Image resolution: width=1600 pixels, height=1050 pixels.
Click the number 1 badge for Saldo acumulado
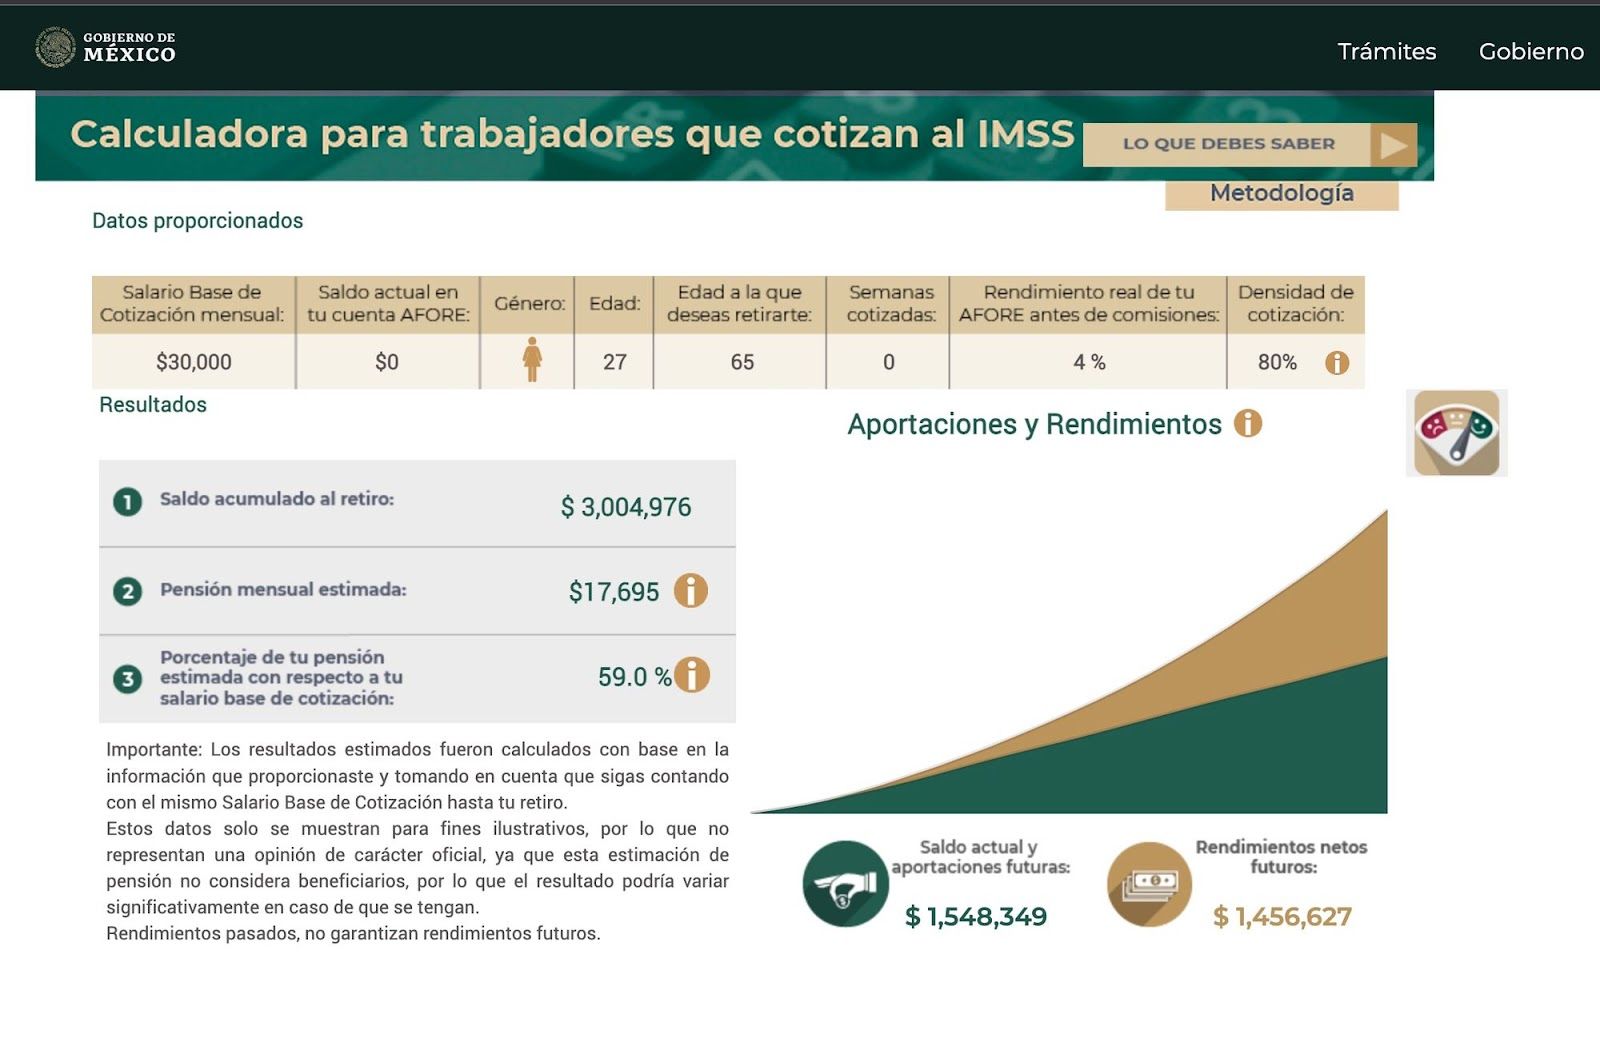click(x=127, y=501)
